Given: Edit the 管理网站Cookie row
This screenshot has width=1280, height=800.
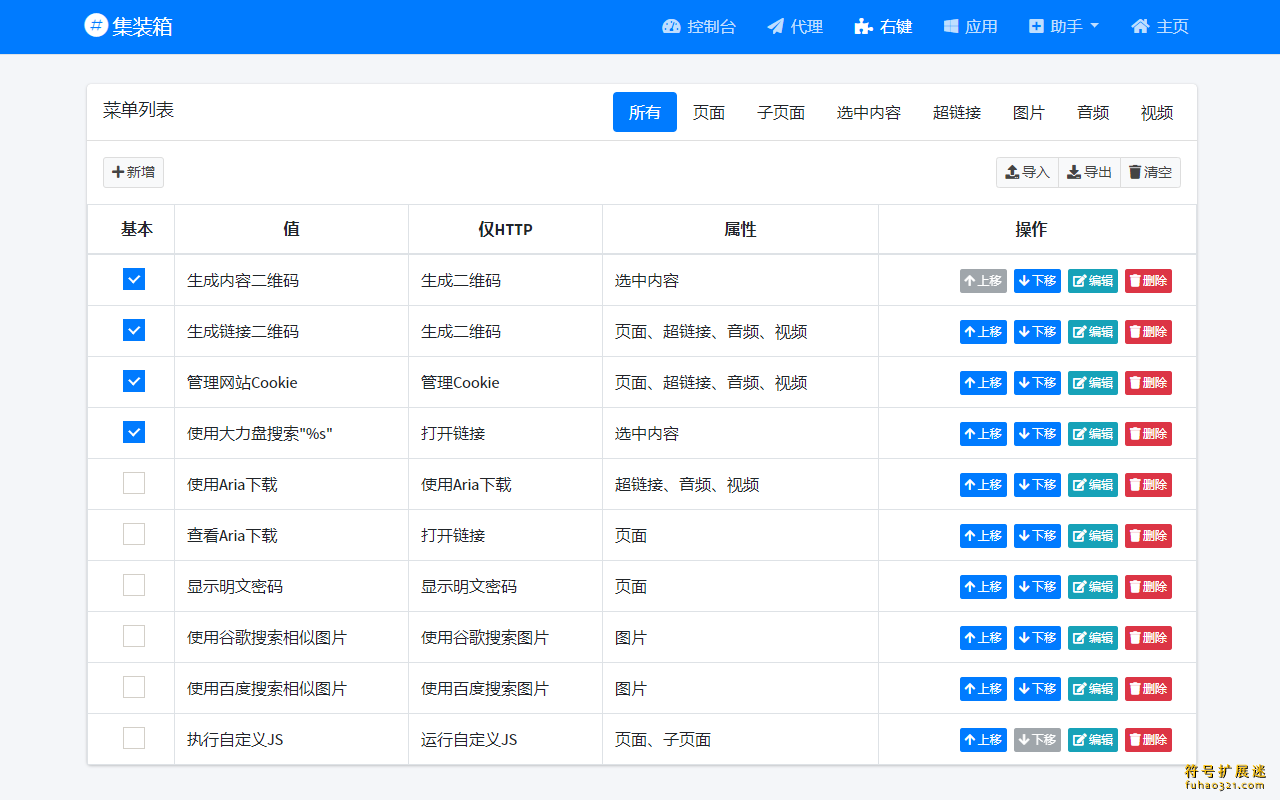Looking at the screenshot, I should [1093, 383].
